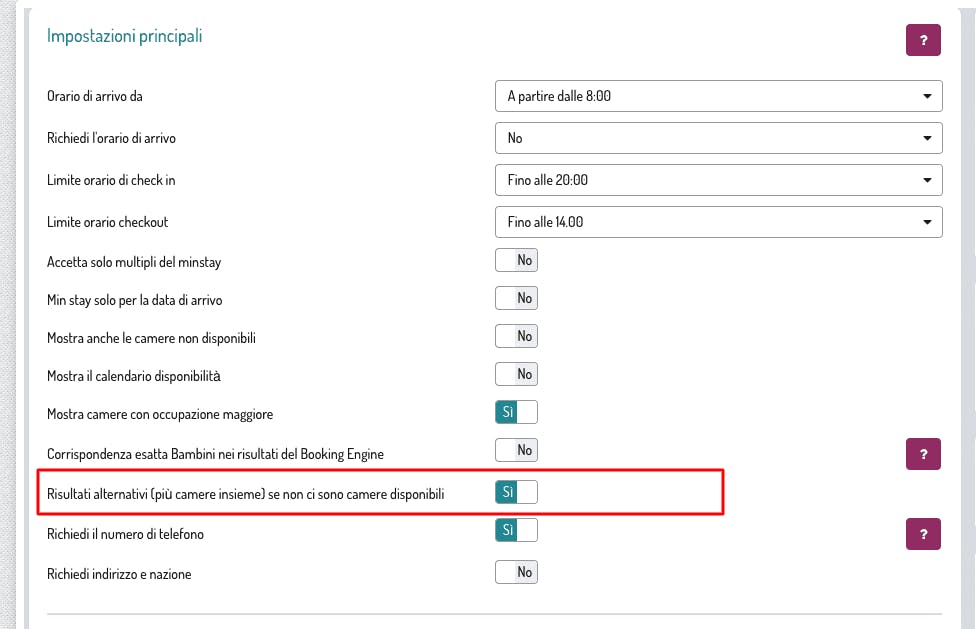The width and height of the screenshot is (979, 629).
Task: Toggle Mostra anche le camere non disponibili
Action: (x=516, y=336)
